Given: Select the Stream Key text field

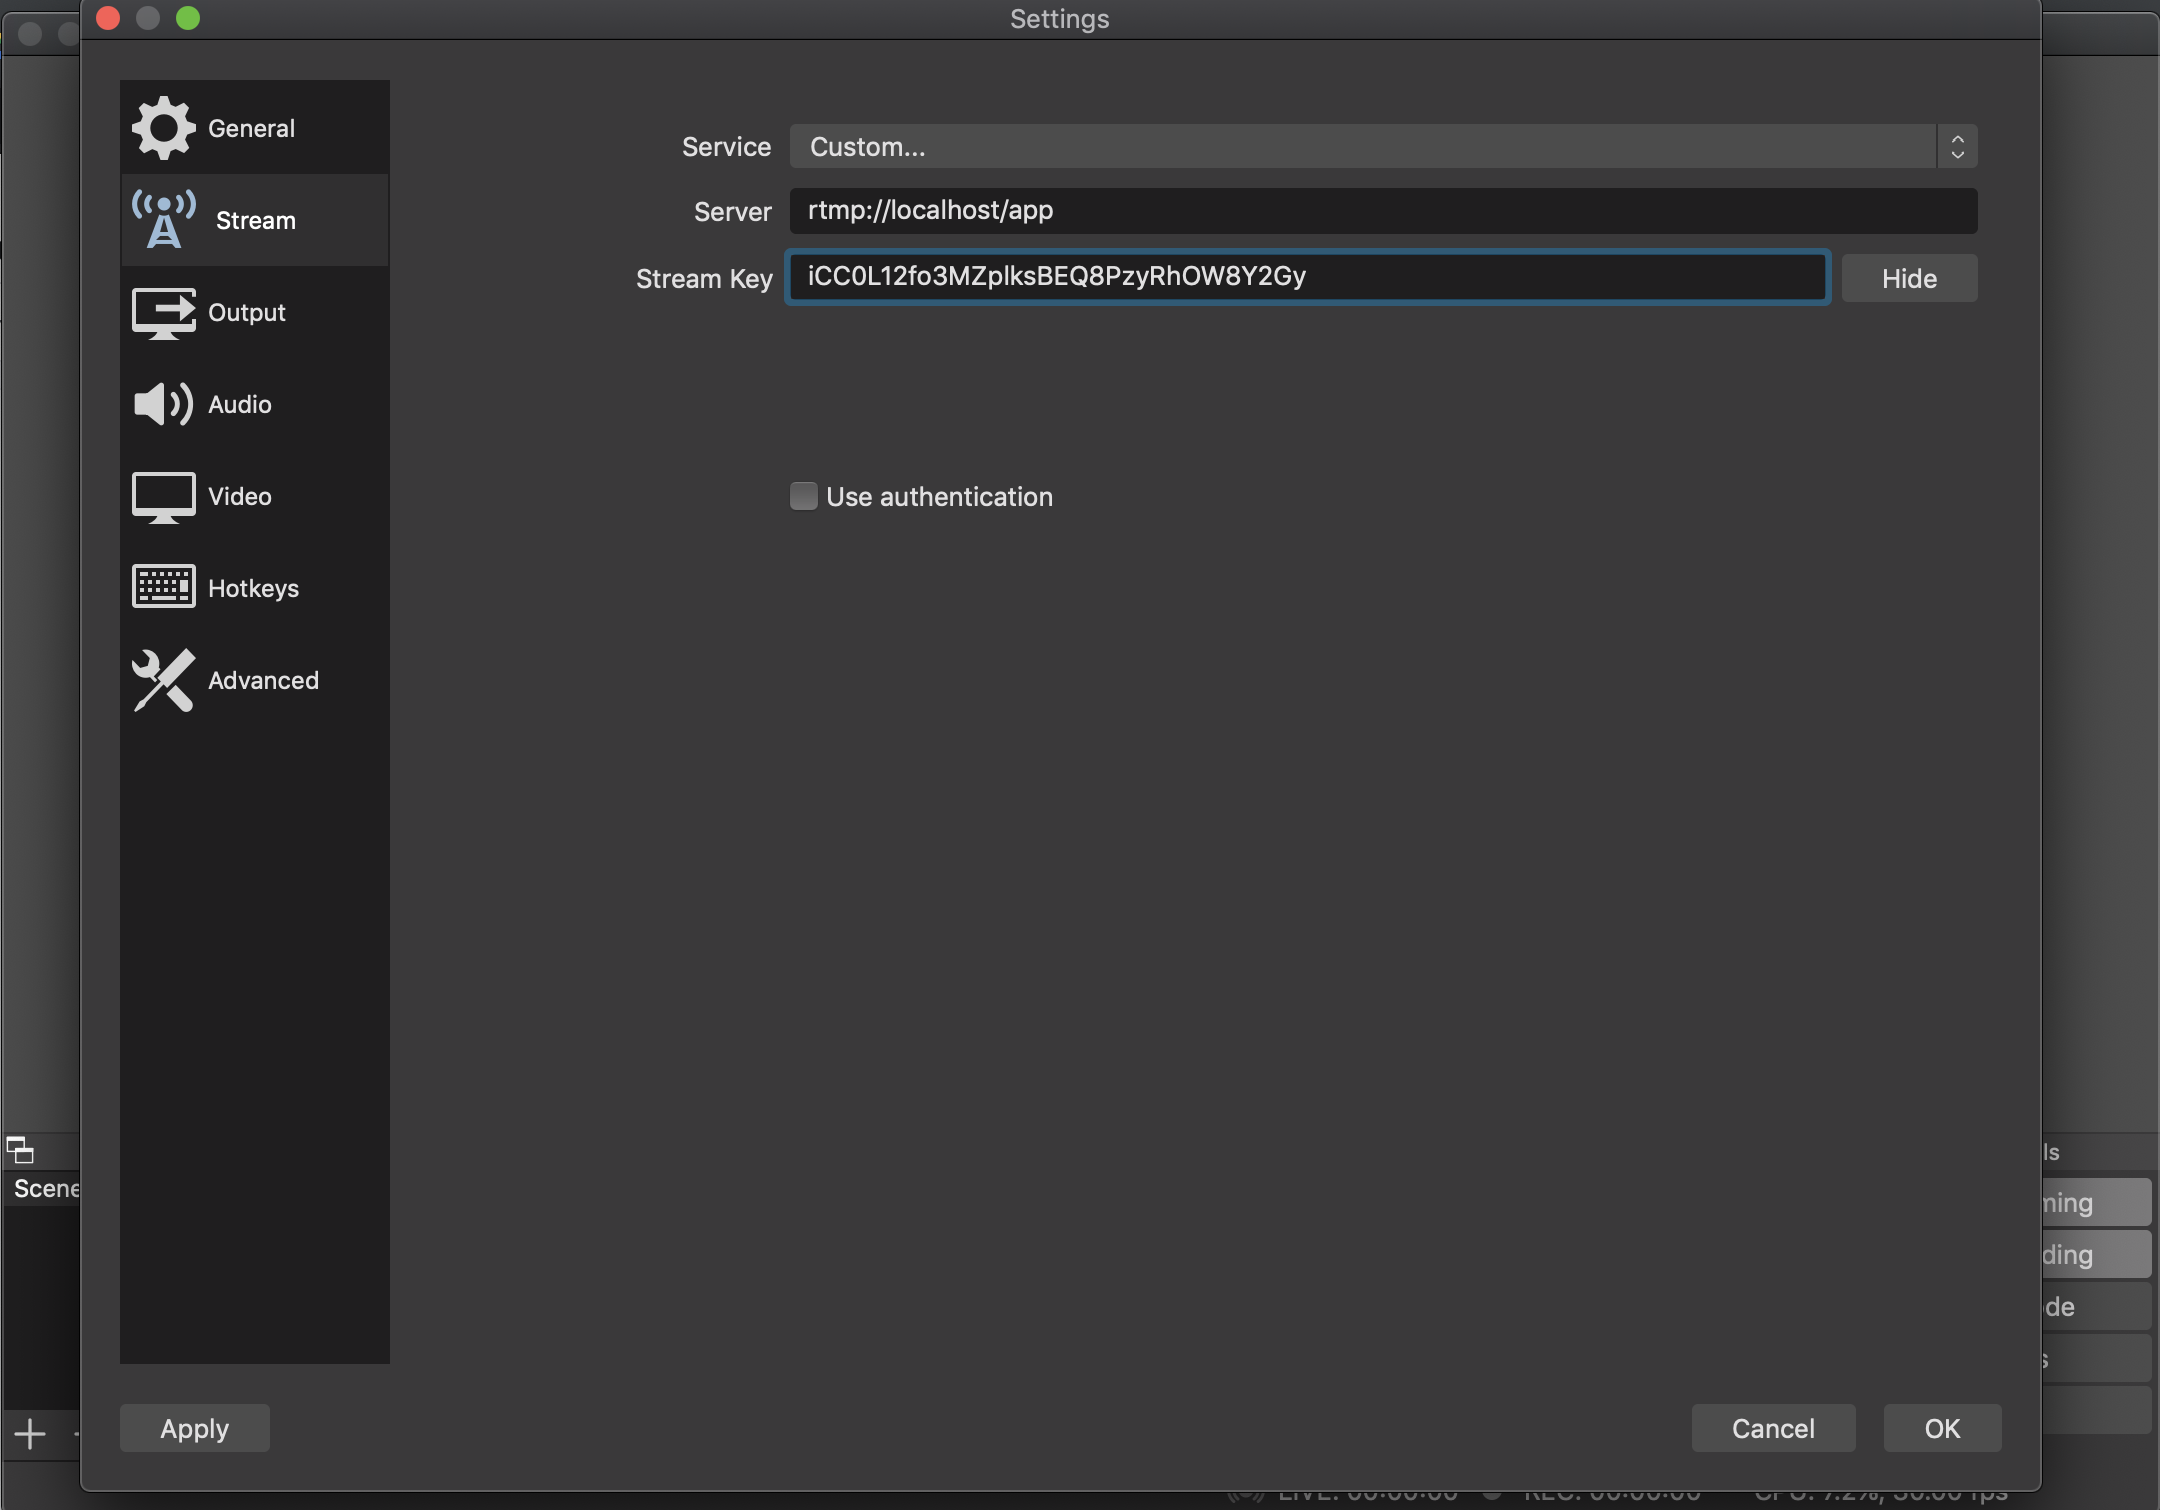Looking at the screenshot, I should [1307, 278].
